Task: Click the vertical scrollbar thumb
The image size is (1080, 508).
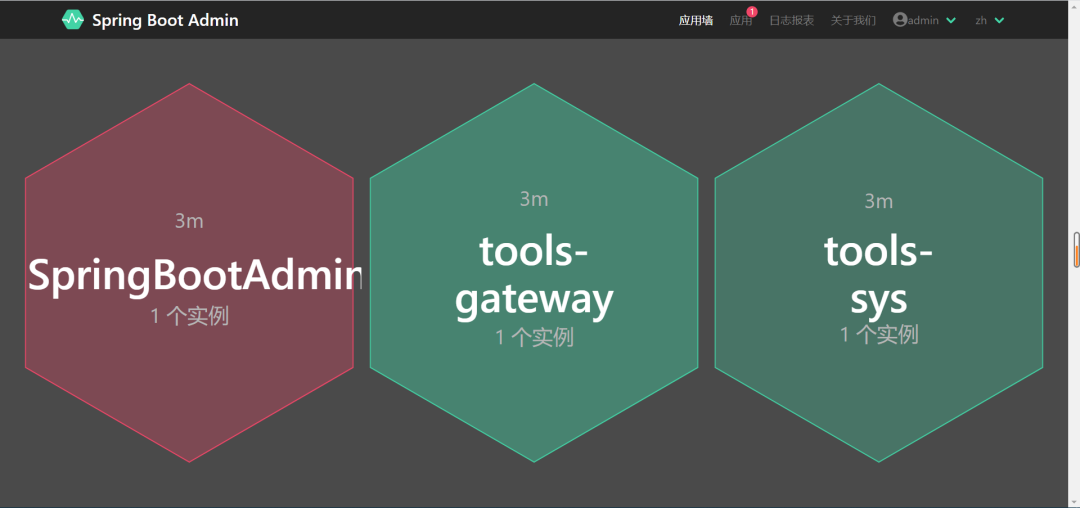Action: [x=1076, y=250]
